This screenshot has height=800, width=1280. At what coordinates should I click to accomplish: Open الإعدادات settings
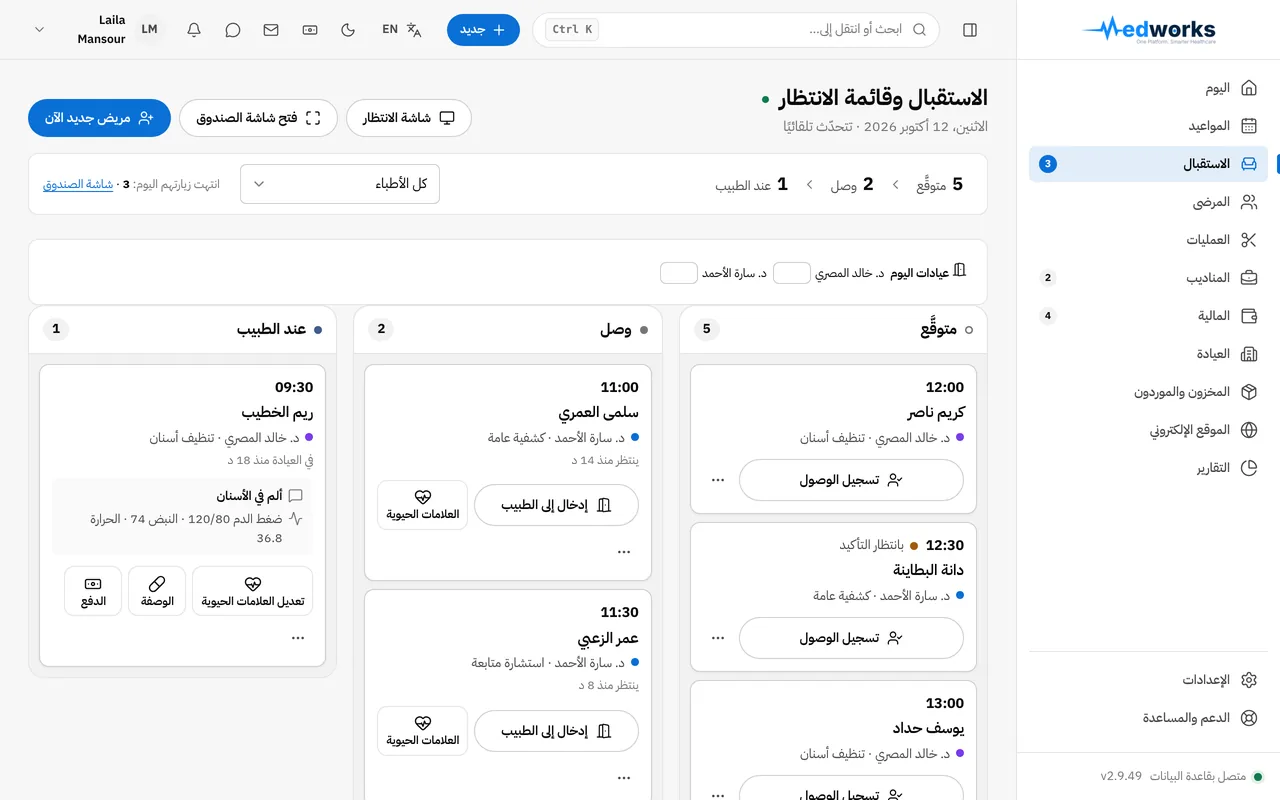[x=1148, y=680]
